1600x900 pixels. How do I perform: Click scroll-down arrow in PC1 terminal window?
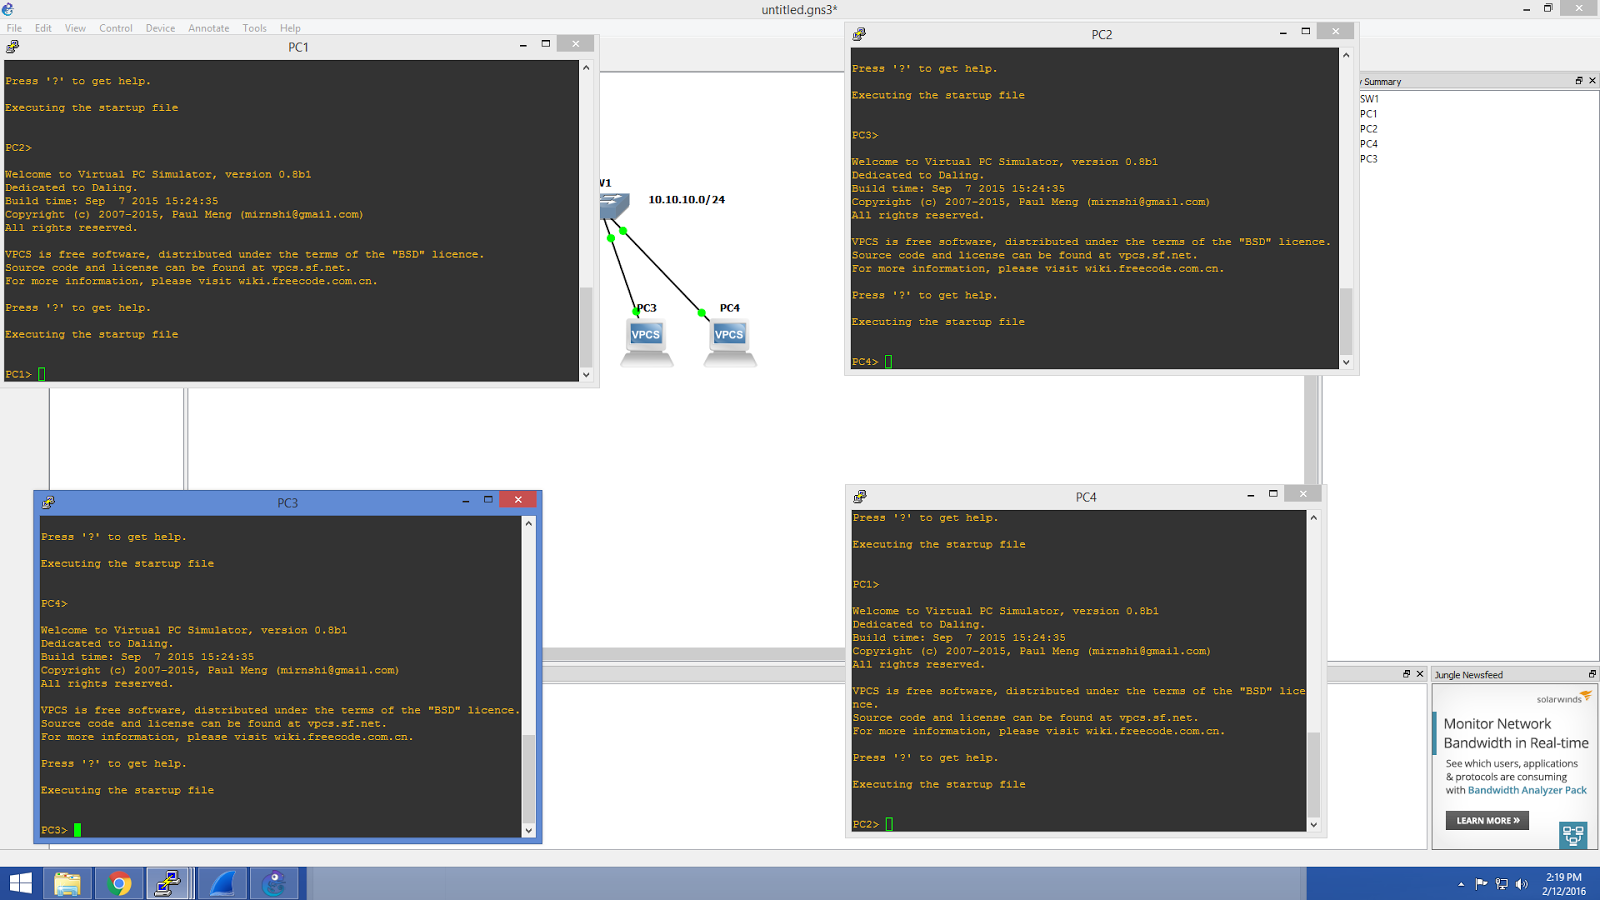click(586, 375)
